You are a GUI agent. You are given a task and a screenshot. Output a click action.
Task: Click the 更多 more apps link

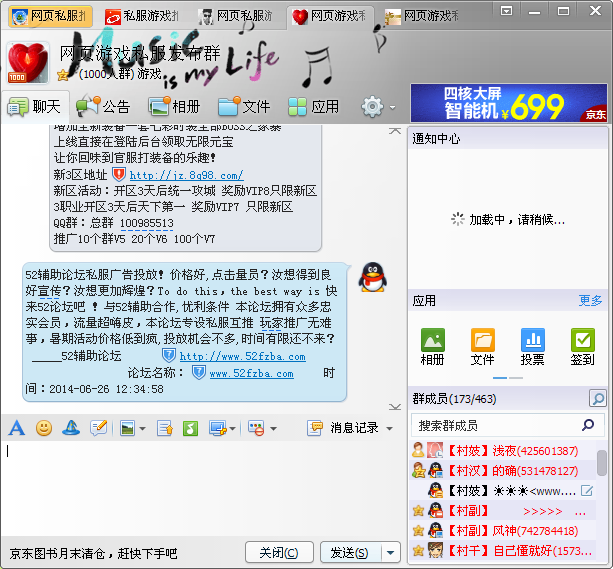pos(590,300)
